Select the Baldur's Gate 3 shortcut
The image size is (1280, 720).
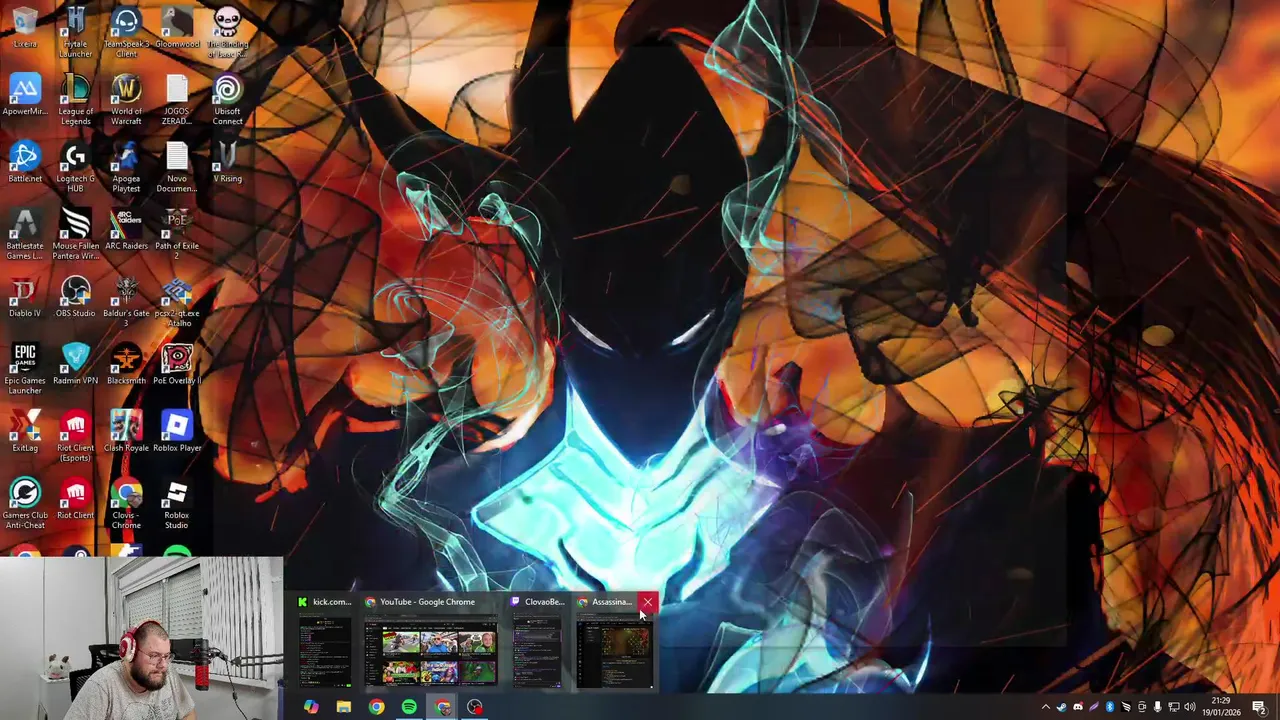(x=126, y=300)
